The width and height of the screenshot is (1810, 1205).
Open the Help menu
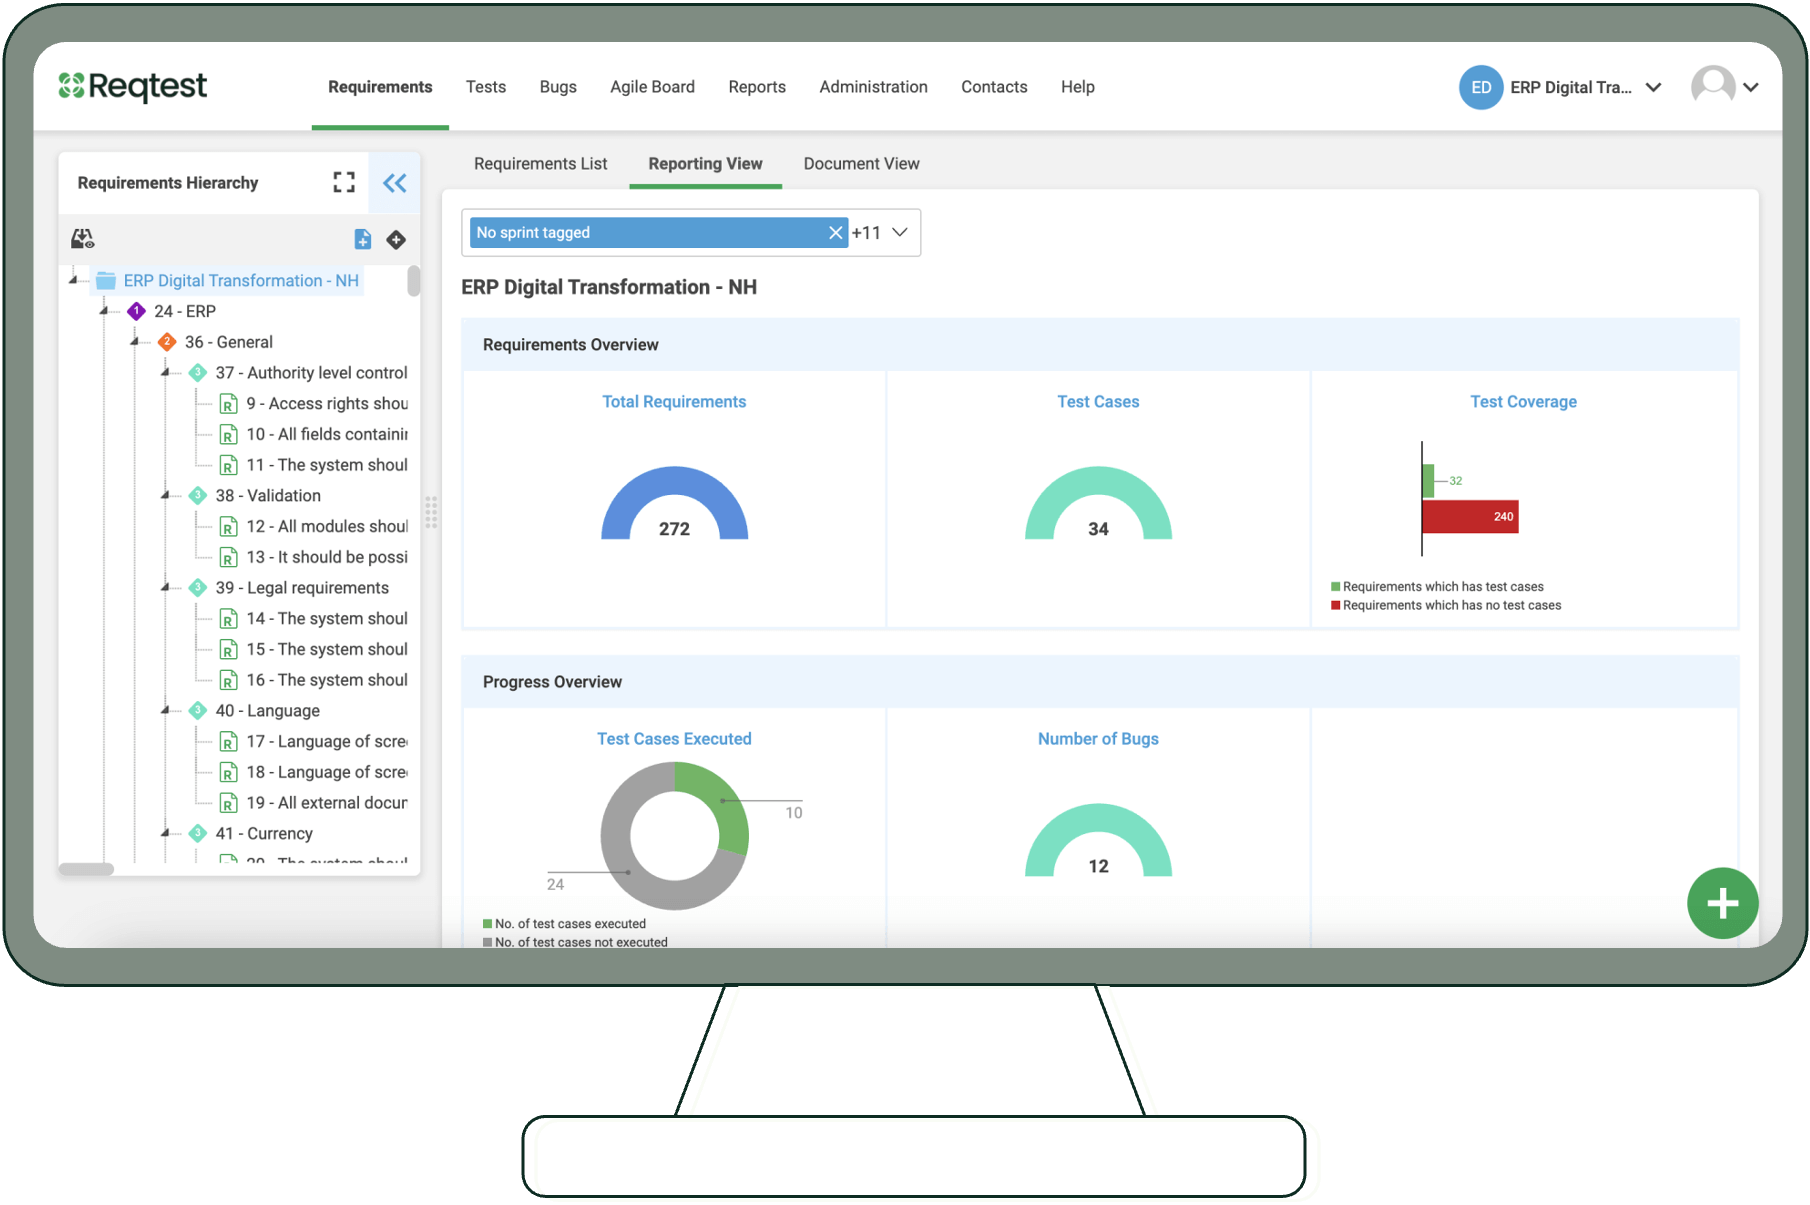1078,87
